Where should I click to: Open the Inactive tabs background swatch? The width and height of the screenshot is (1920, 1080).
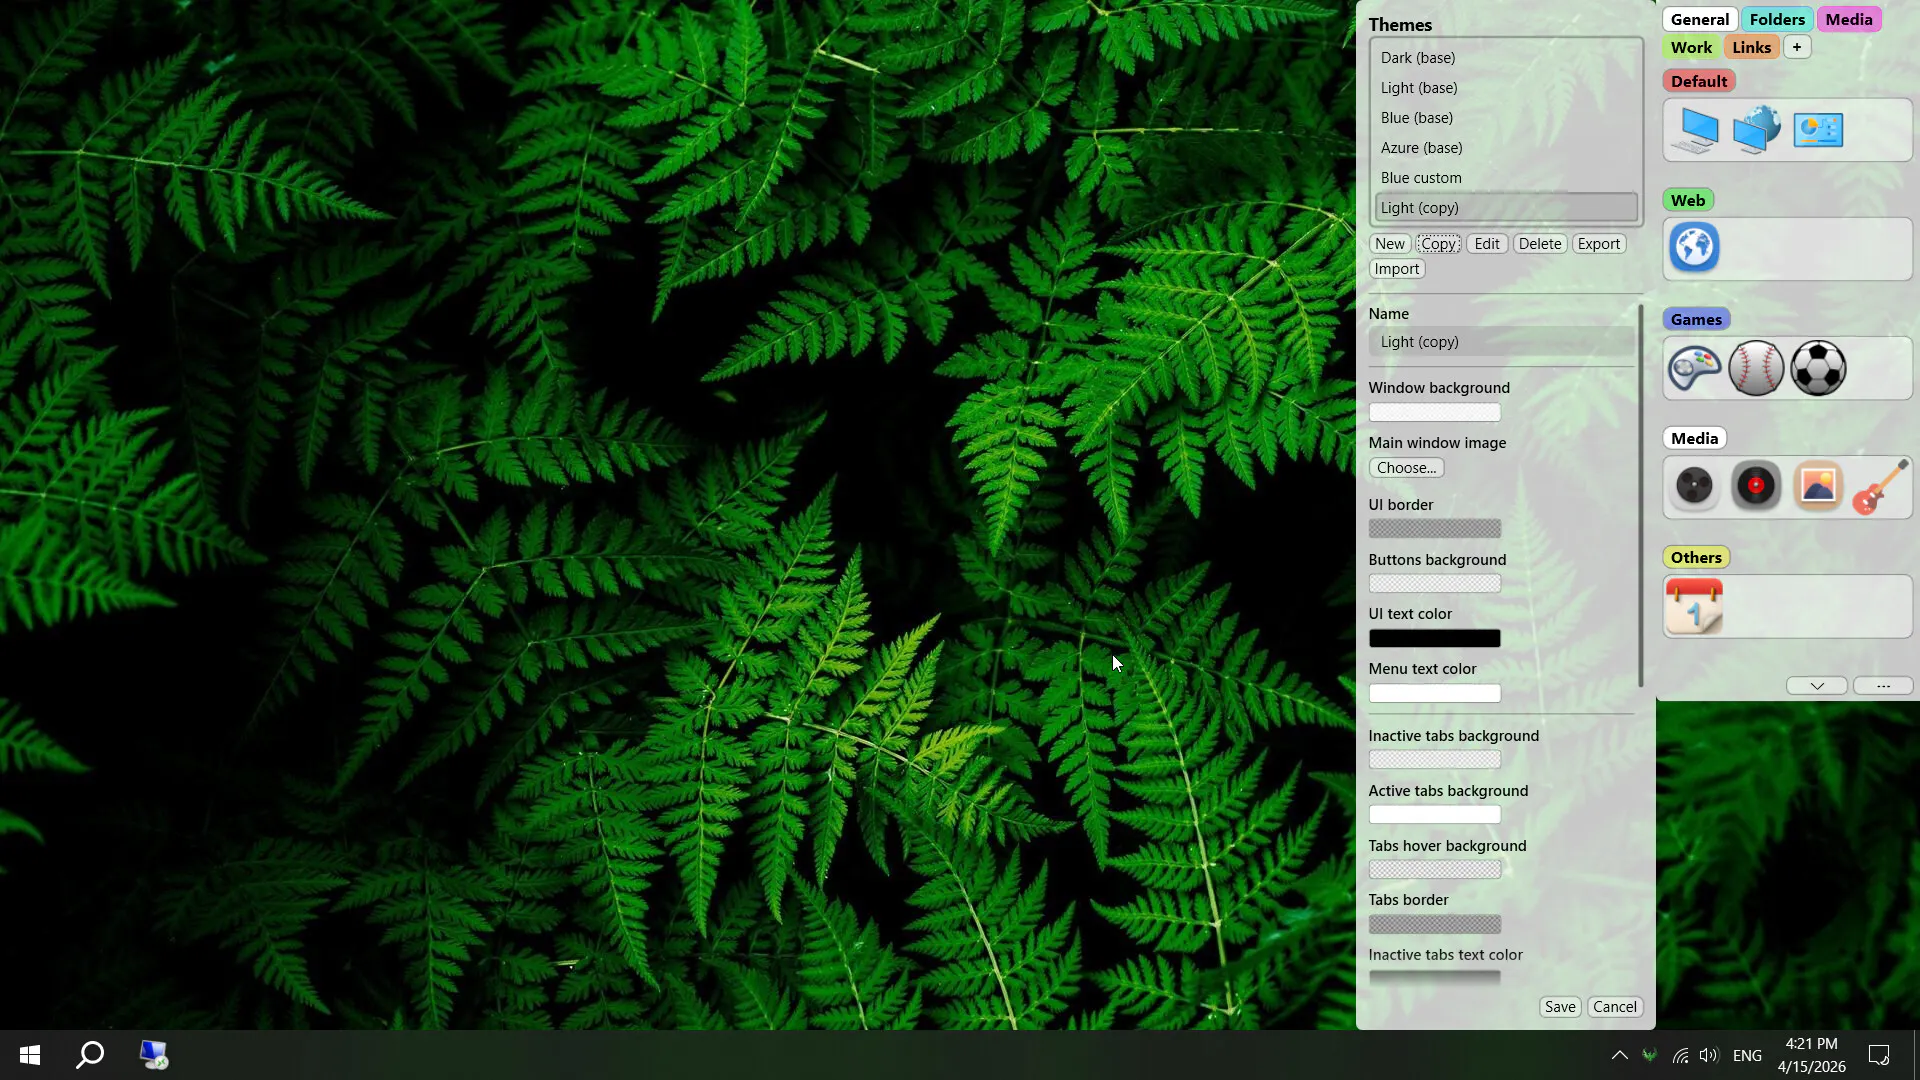(x=1435, y=760)
